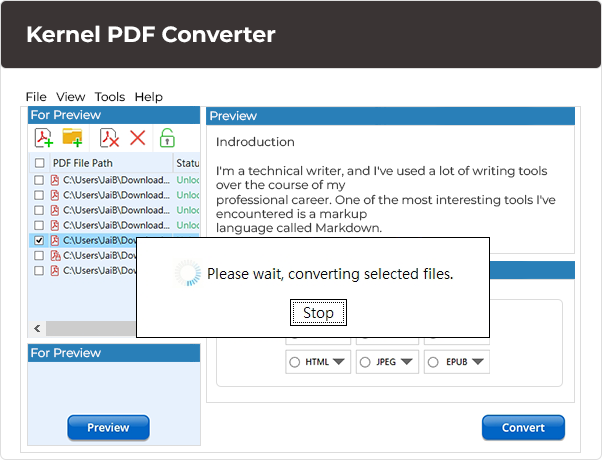Check the fourth file row checkbox
The image size is (602, 460).
click(x=39, y=225)
